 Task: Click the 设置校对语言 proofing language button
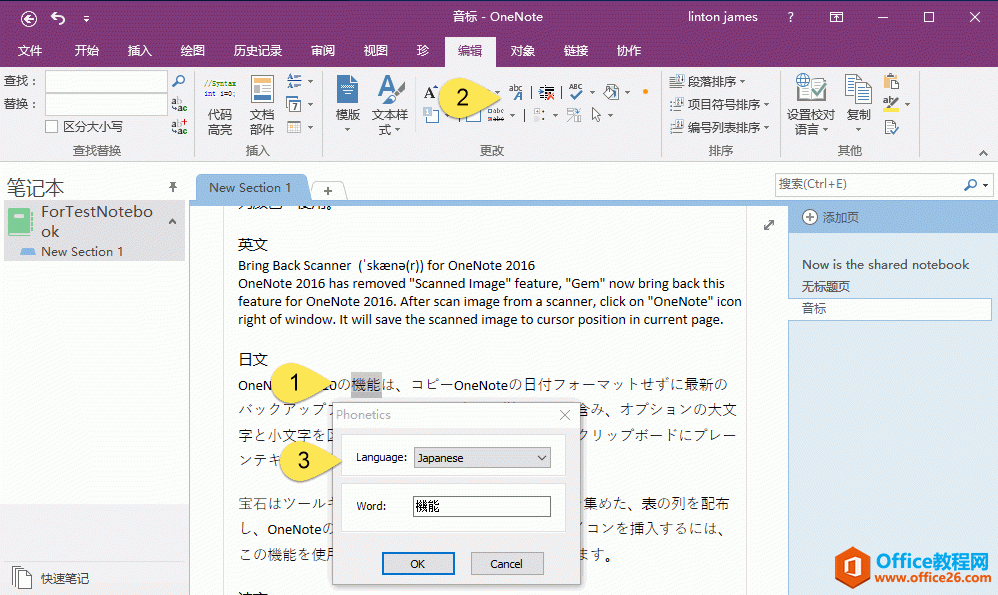pyautogui.click(x=810, y=105)
